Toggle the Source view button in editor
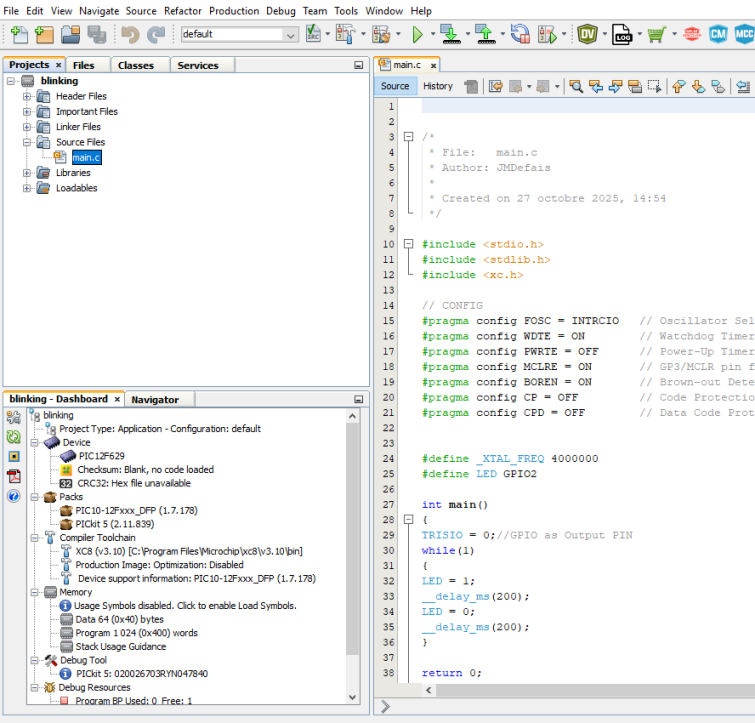 click(395, 86)
